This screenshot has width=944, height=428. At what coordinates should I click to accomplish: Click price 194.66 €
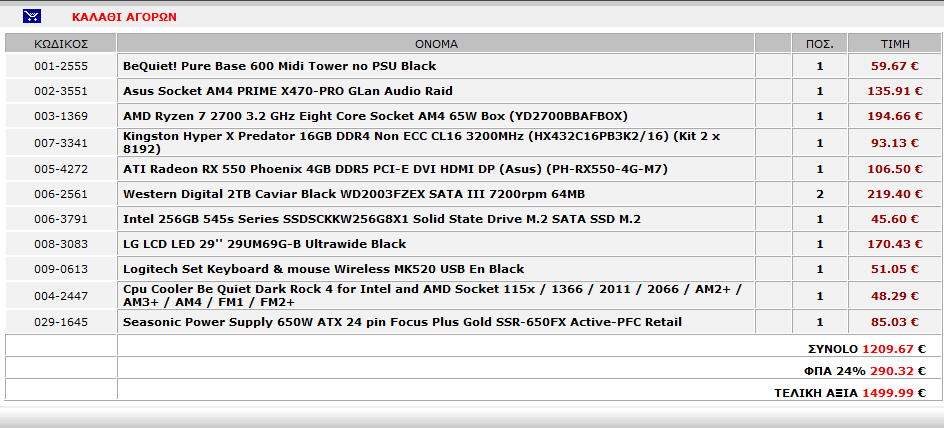coord(895,117)
